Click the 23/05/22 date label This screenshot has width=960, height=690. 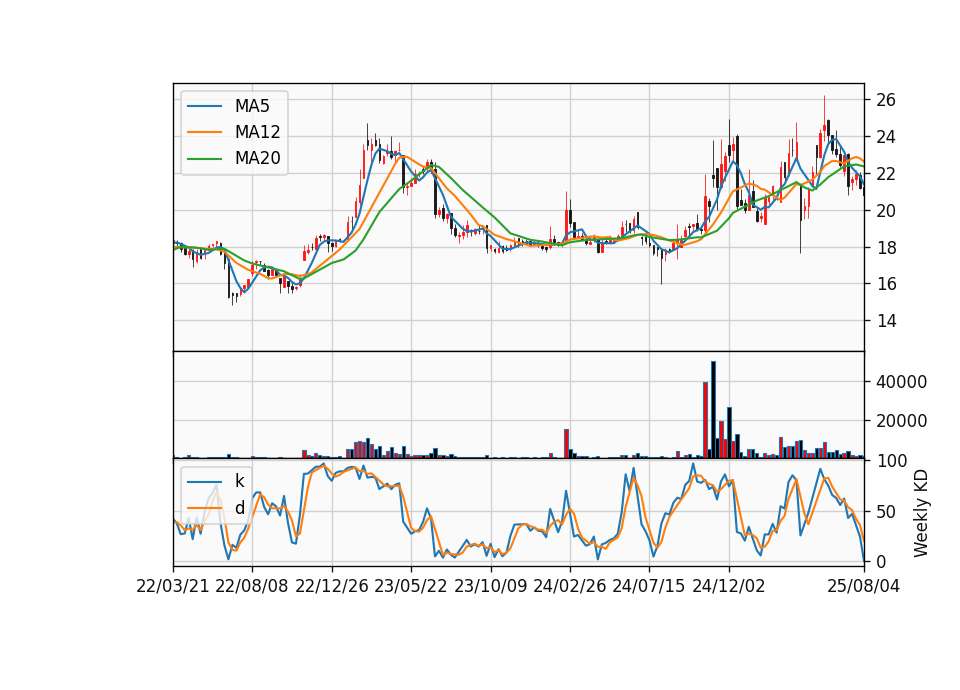[x=411, y=586]
